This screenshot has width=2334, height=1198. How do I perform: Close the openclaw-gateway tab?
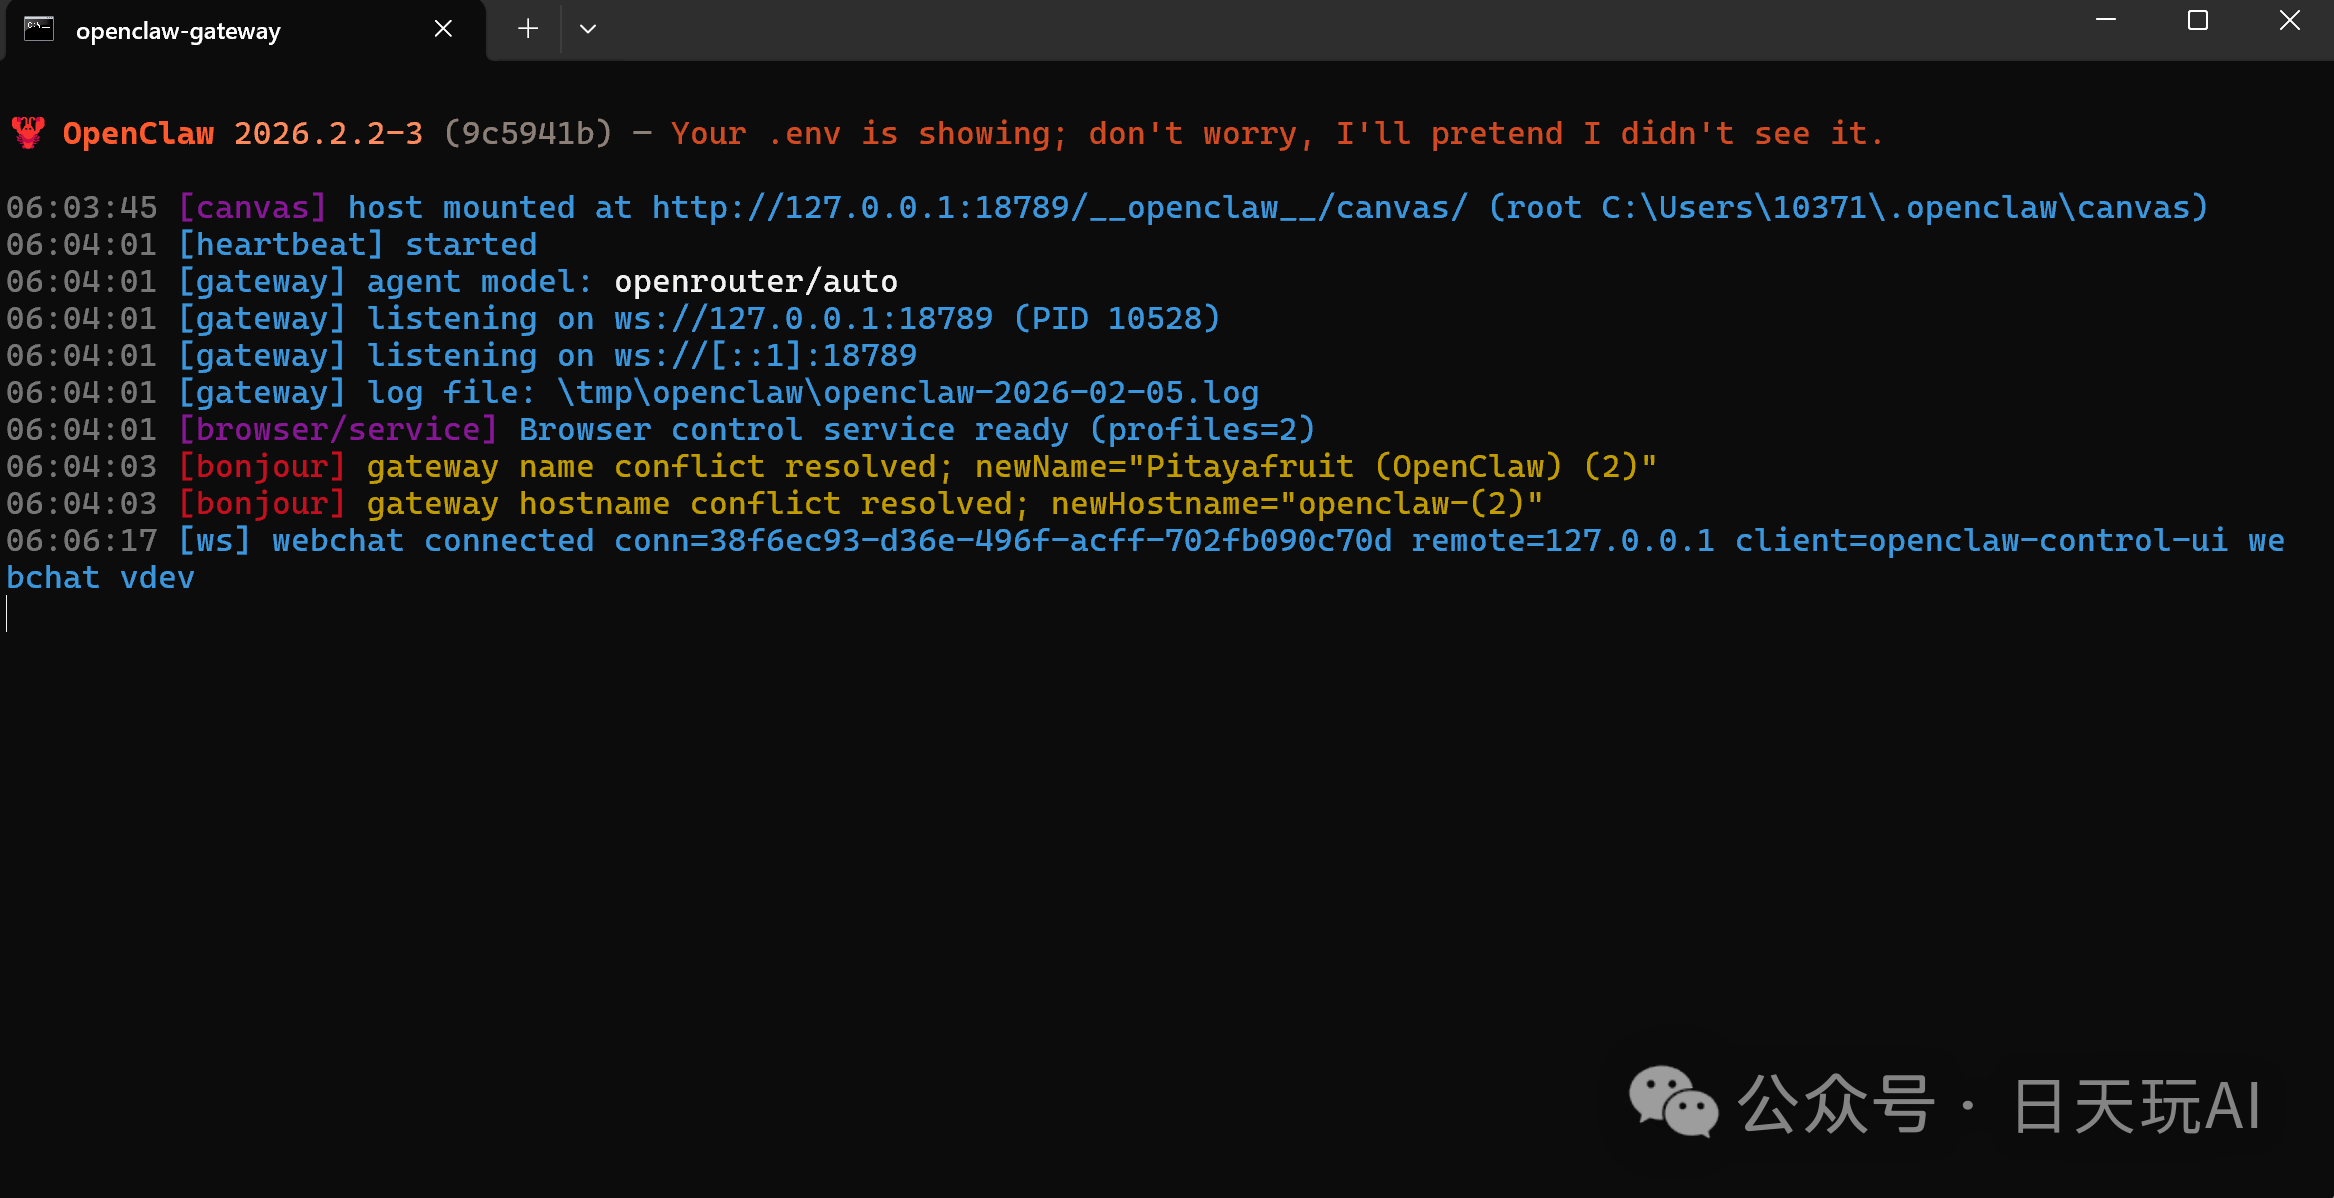point(443,29)
